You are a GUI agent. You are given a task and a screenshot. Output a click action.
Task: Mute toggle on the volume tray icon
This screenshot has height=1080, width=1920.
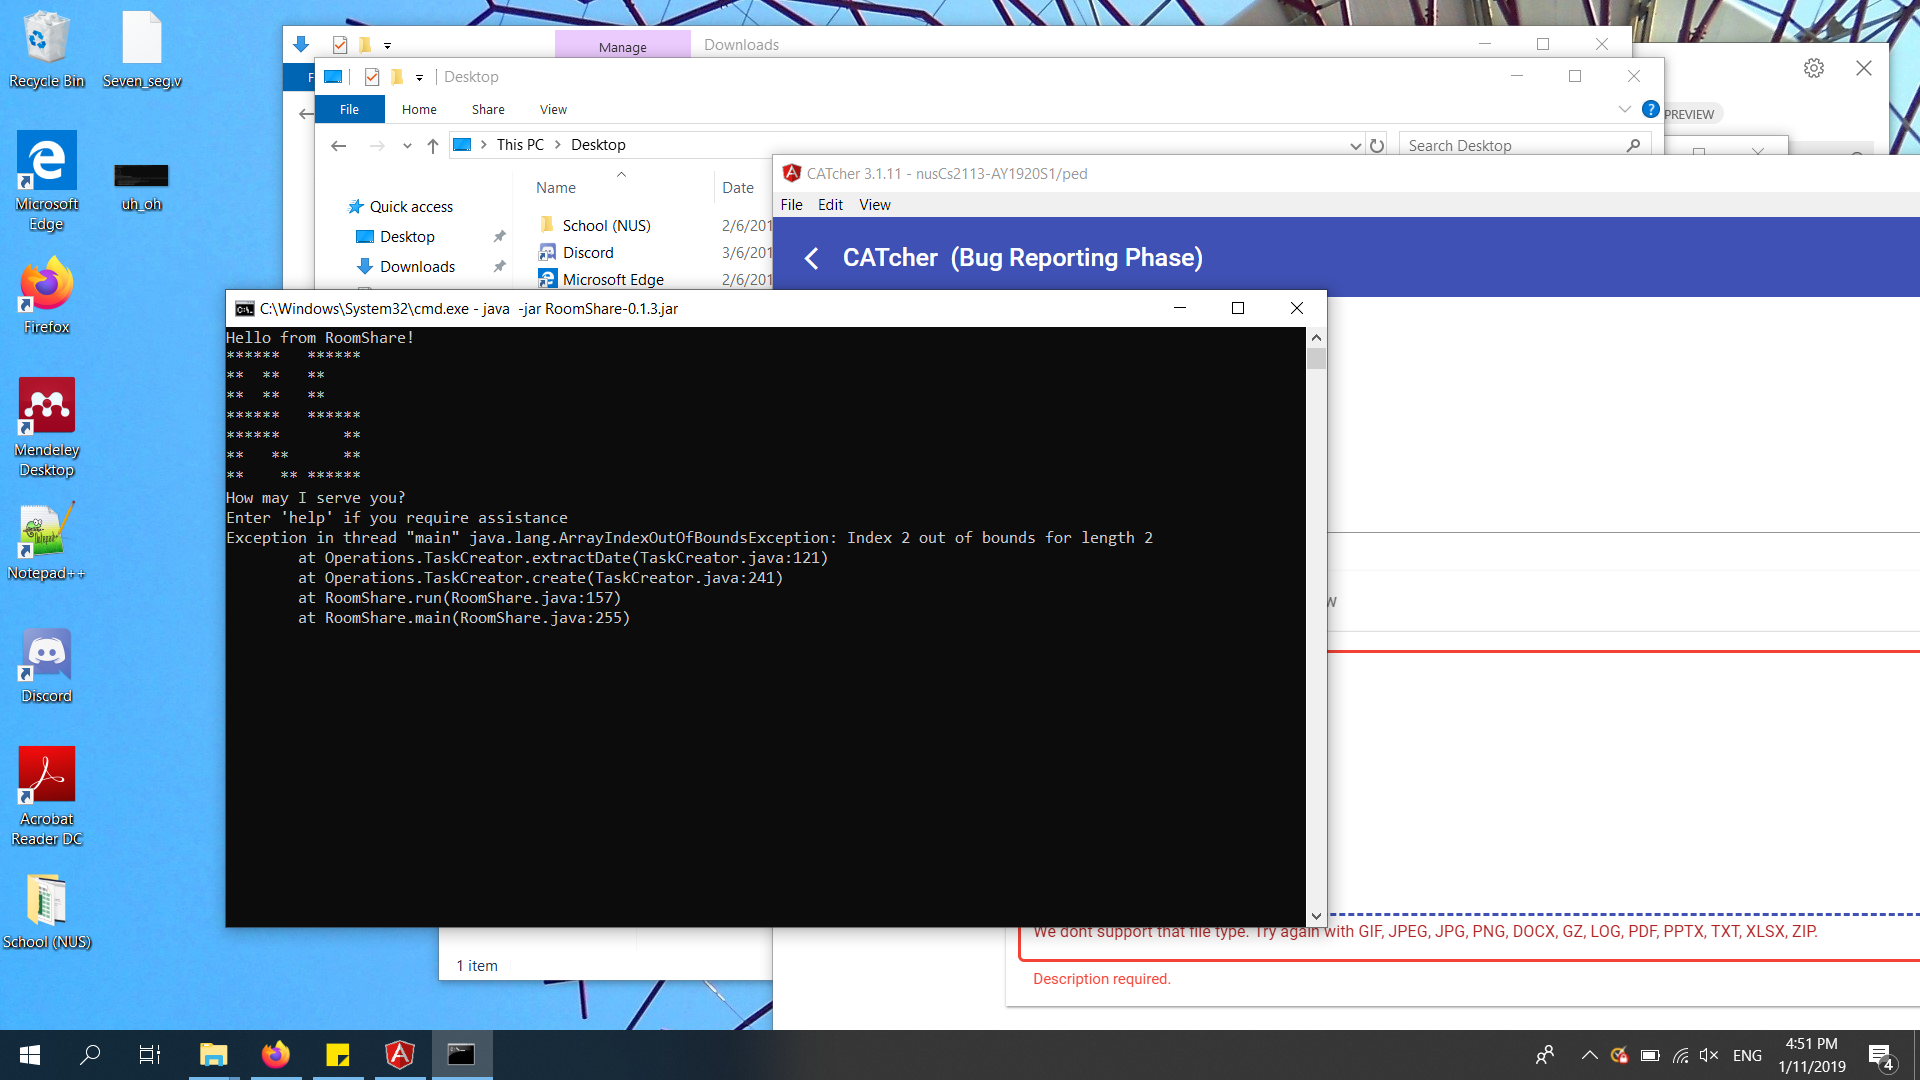1709,1055
